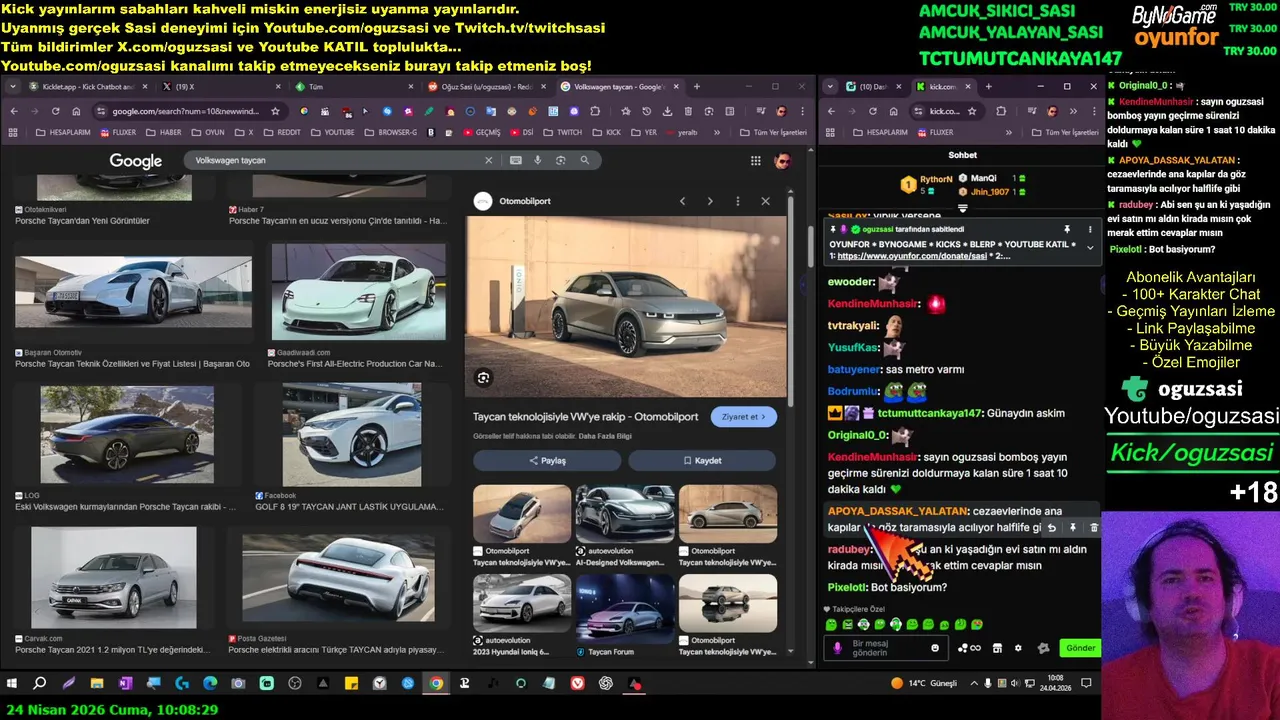Bookmark the kick.com page
Image resolution: width=1280 pixels, height=720 pixels.
tap(972, 111)
